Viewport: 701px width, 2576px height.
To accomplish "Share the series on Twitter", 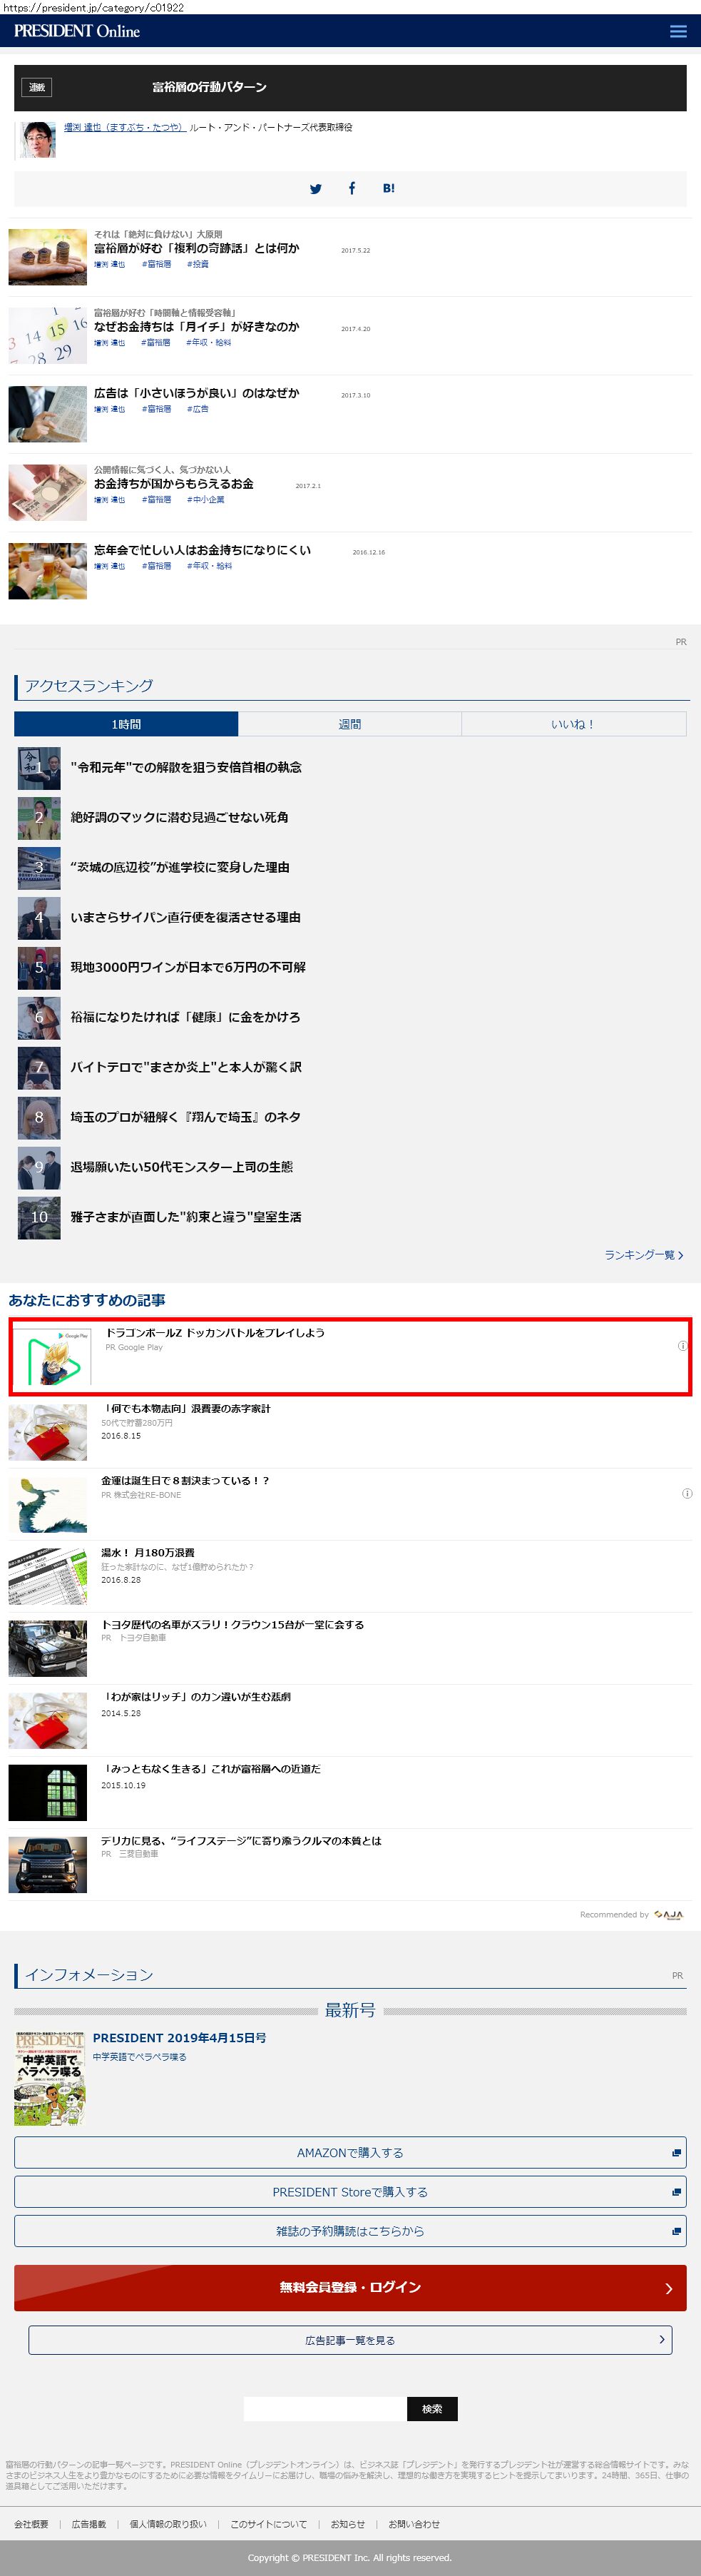I will pyautogui.click(x=316, y=189).
